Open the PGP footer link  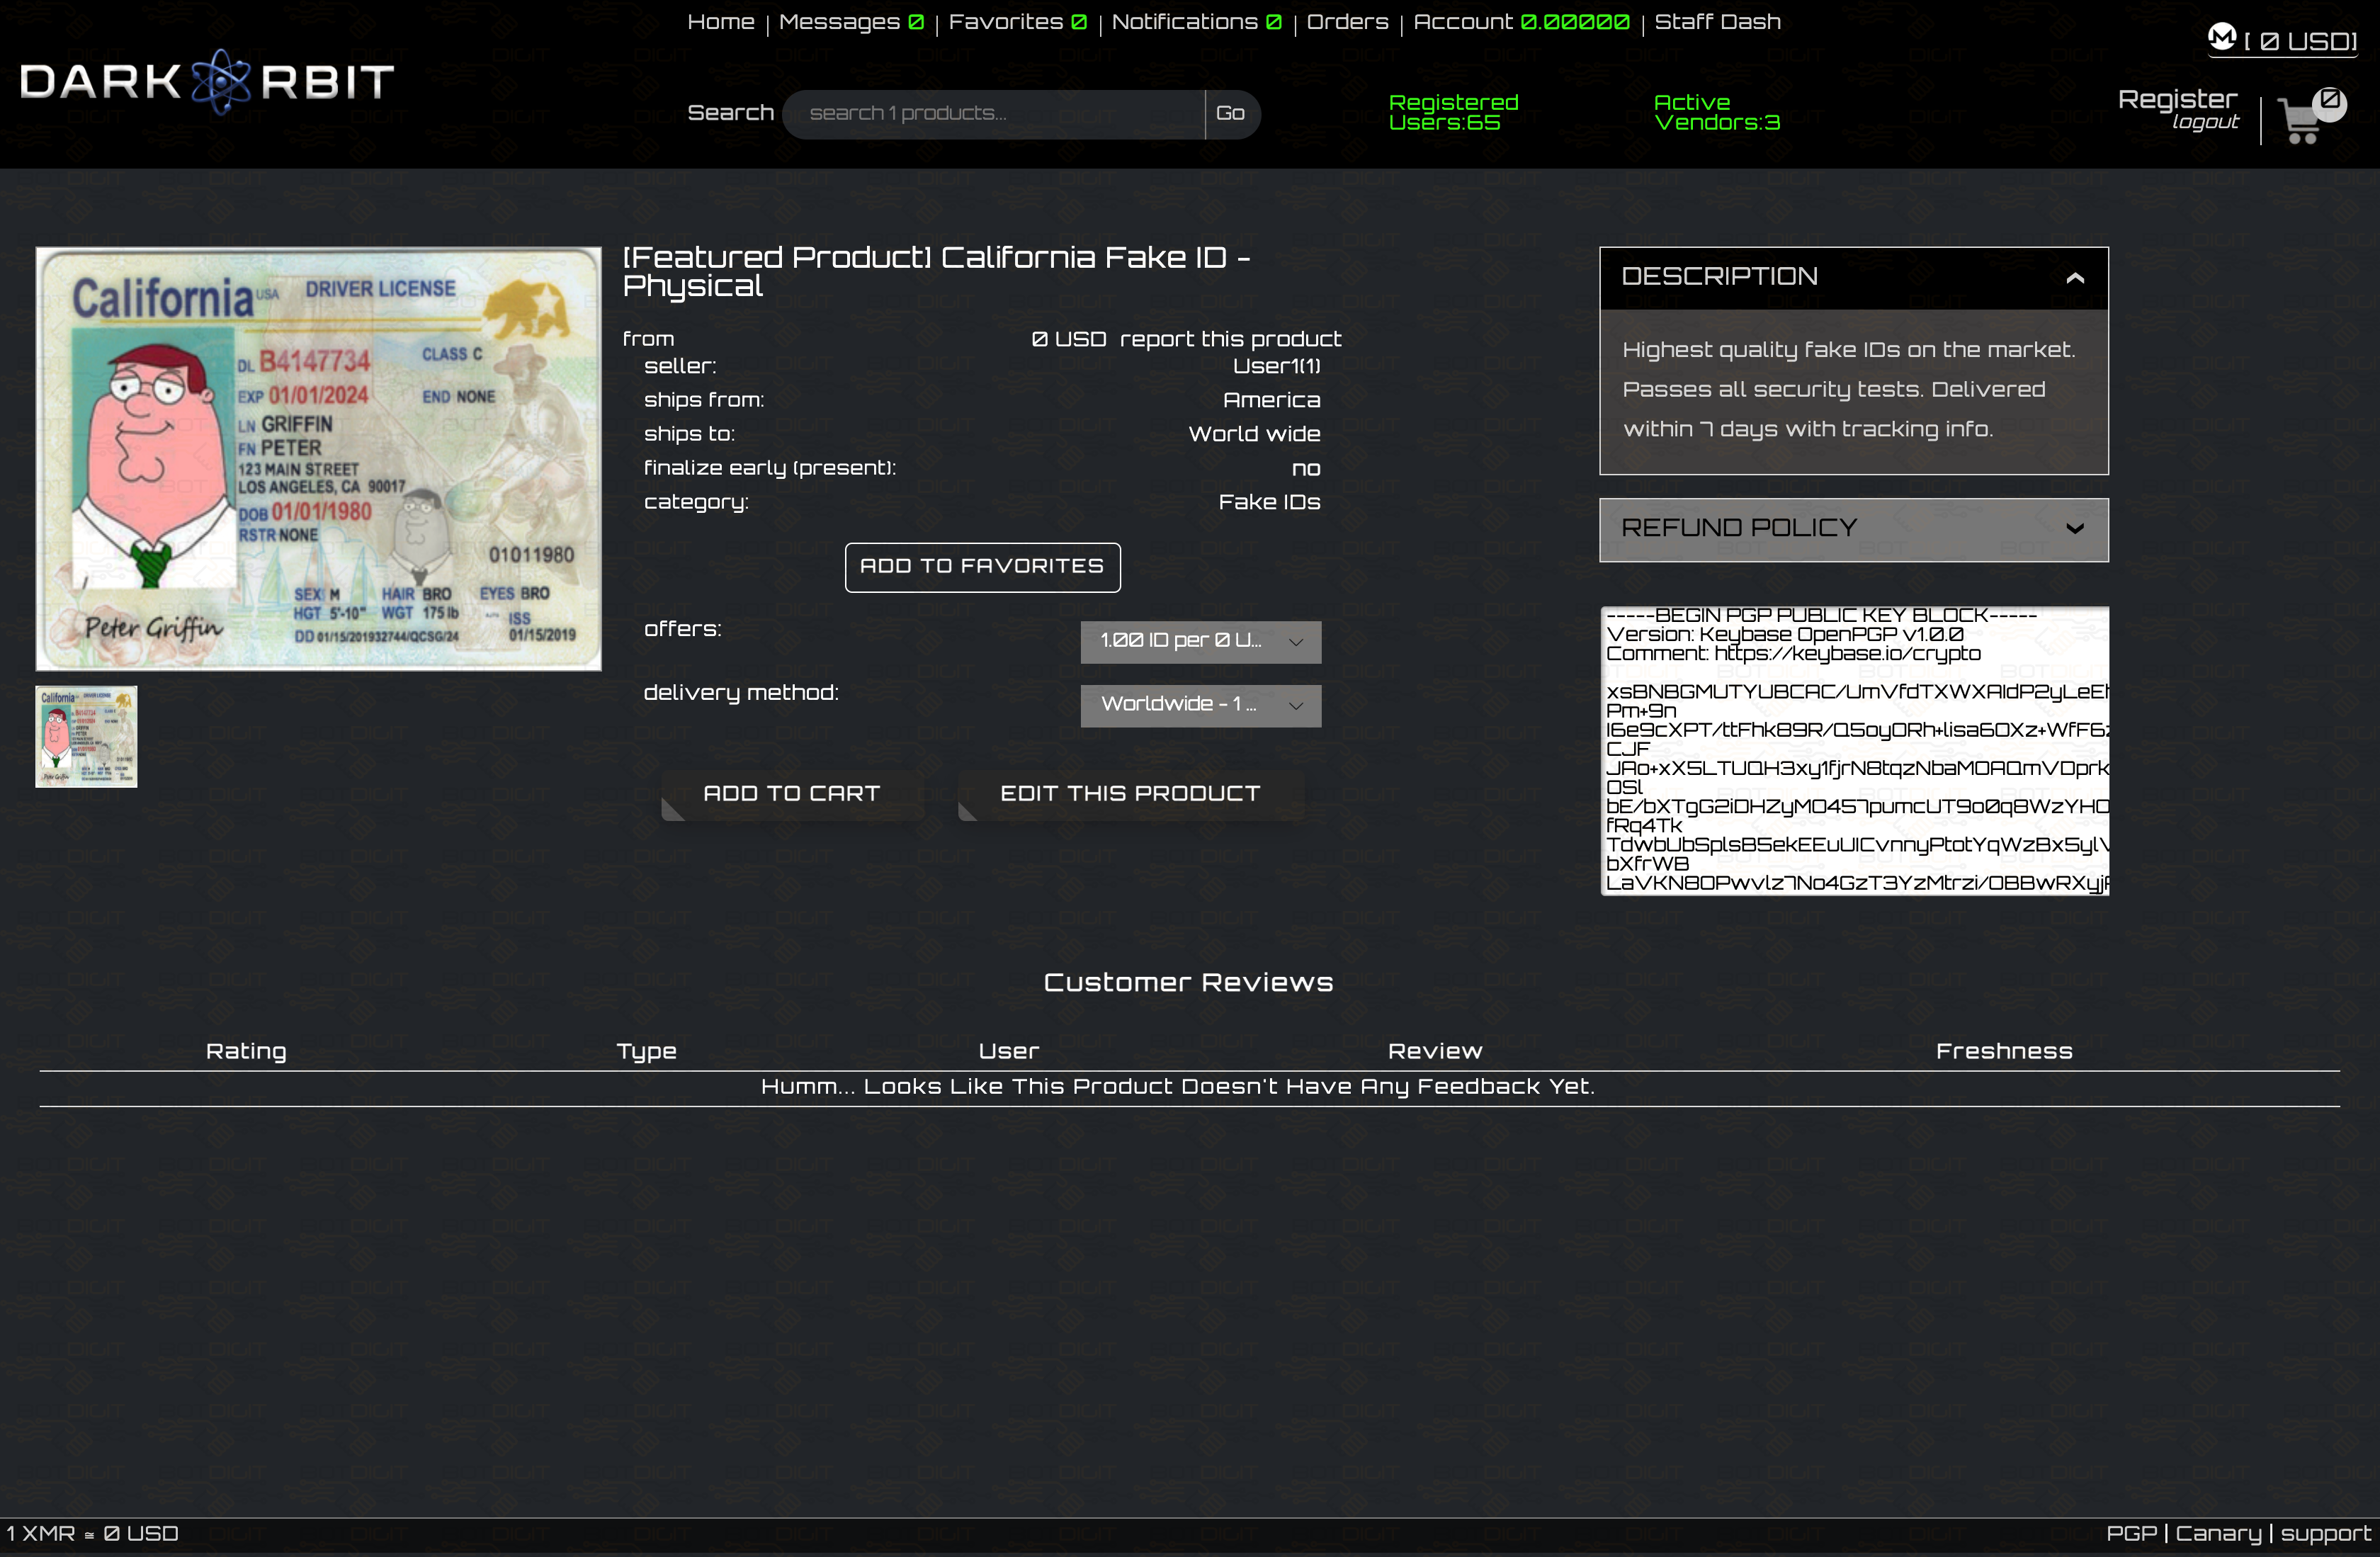2131,1534
